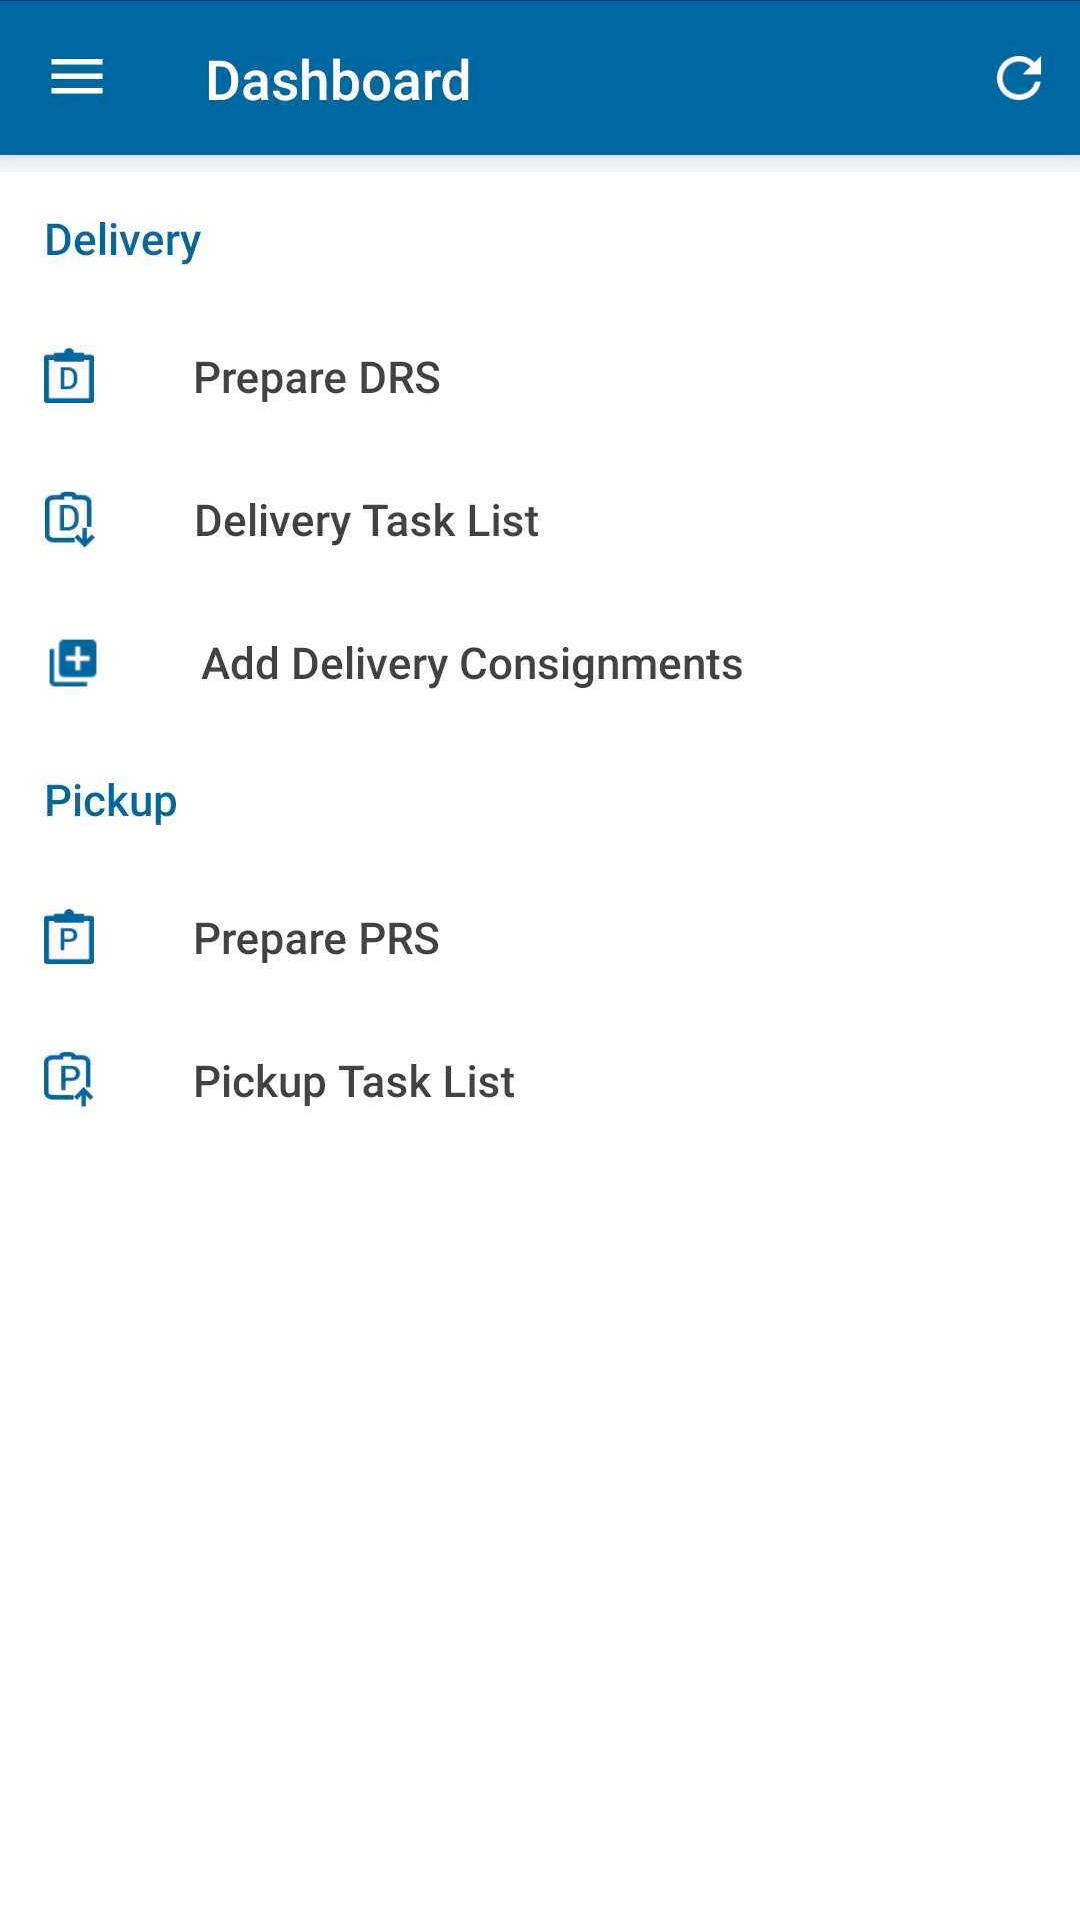Open the Delivery Task List

coord(366,521)
